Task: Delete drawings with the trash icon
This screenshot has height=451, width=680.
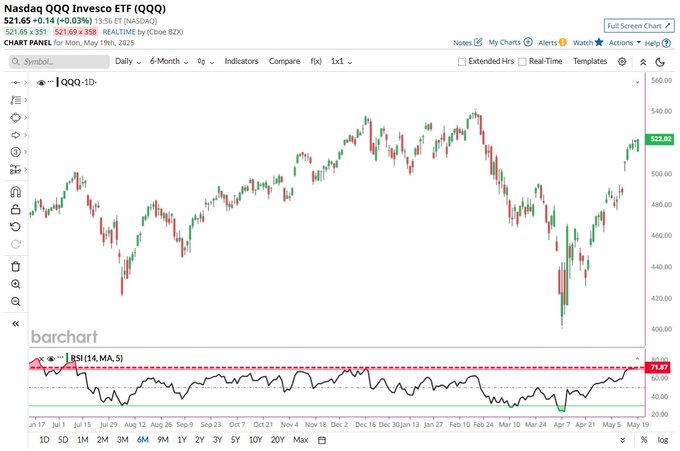Action: (x=16, y=267)
